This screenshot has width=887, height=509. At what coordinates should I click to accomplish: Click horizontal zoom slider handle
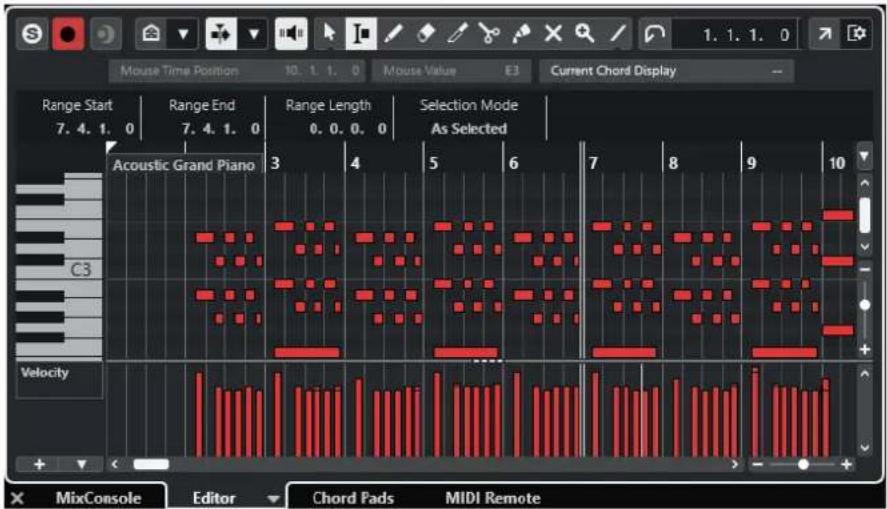(803, 464)
